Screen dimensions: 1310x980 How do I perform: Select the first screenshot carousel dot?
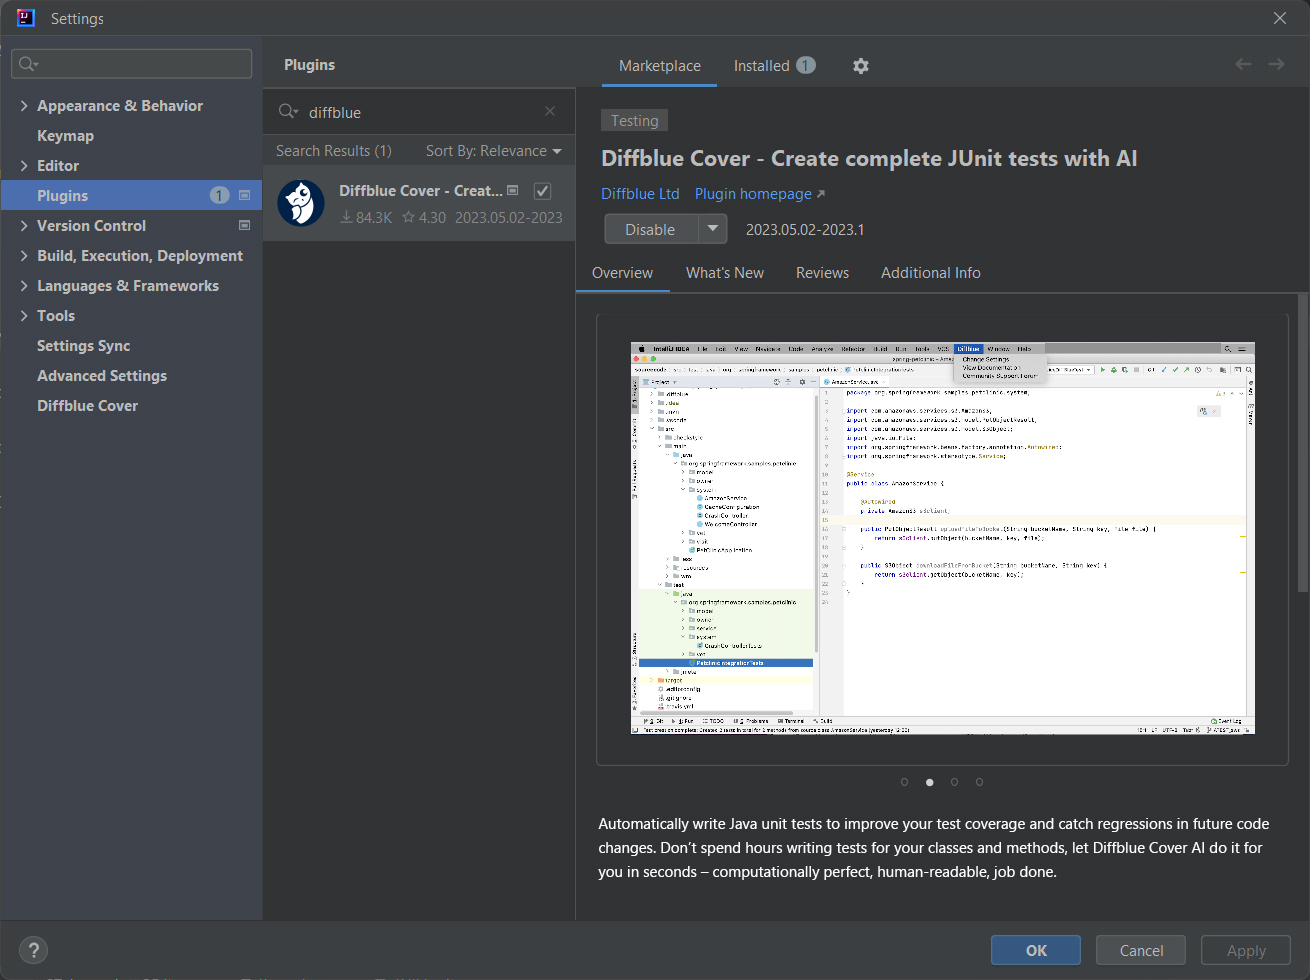tap(904, 782)
